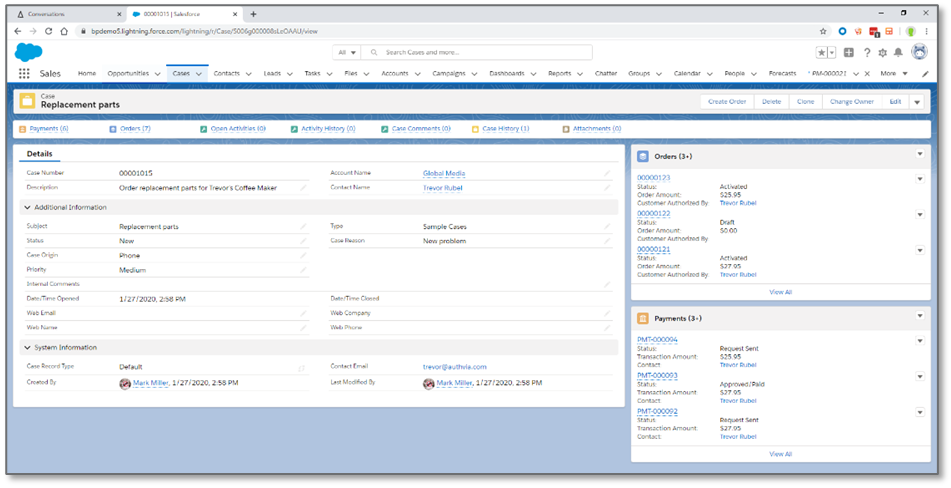The width and height of the screenshot is (951, 488).
Task: Open the Opportunities tab dropdown chevron
Action: tap(157, 74)
